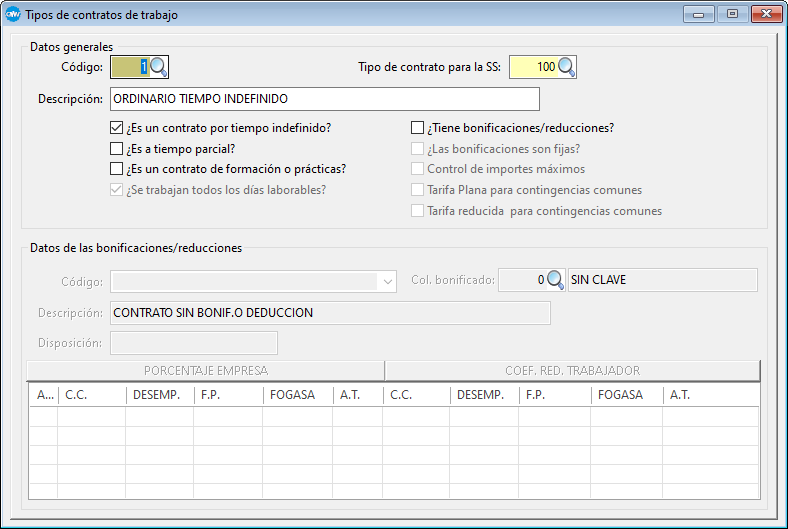
Task: Open lookup for Tipo de contrato SS
Action: tap(567, 67)
